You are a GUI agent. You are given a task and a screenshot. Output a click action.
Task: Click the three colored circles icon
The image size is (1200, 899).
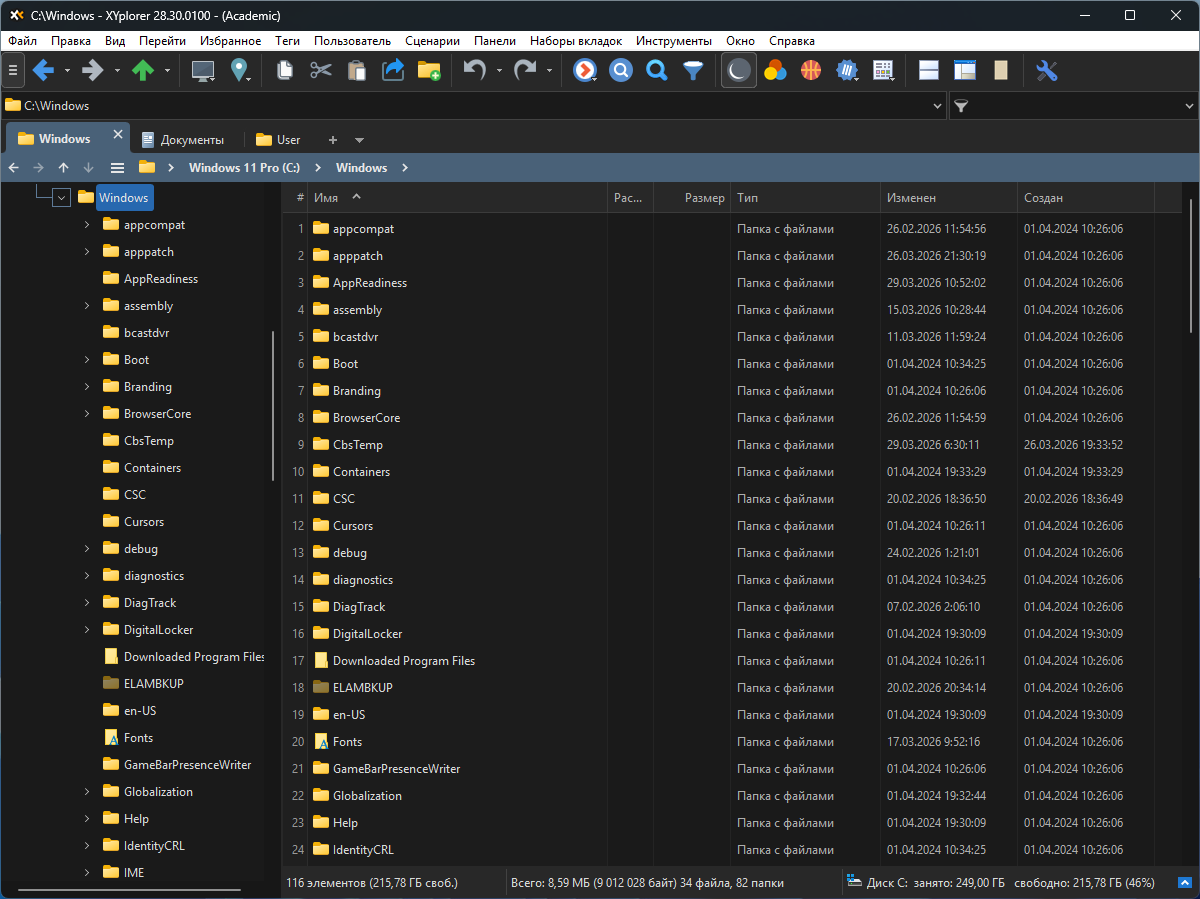[774, 70]
